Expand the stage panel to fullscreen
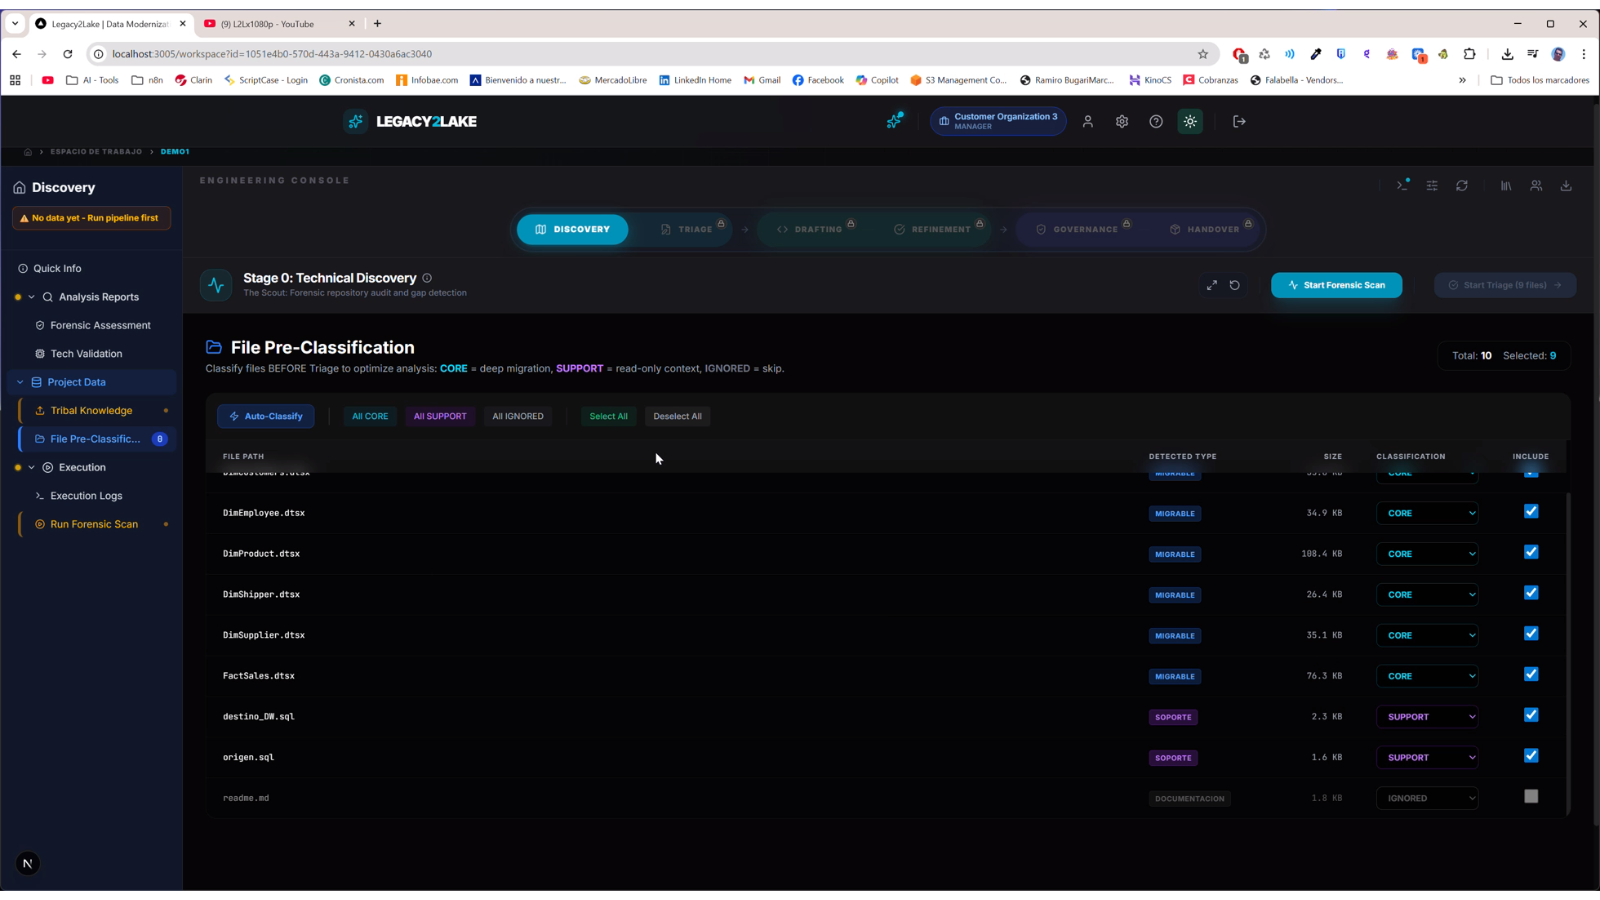The image size is (1600, 900). 1212,285
